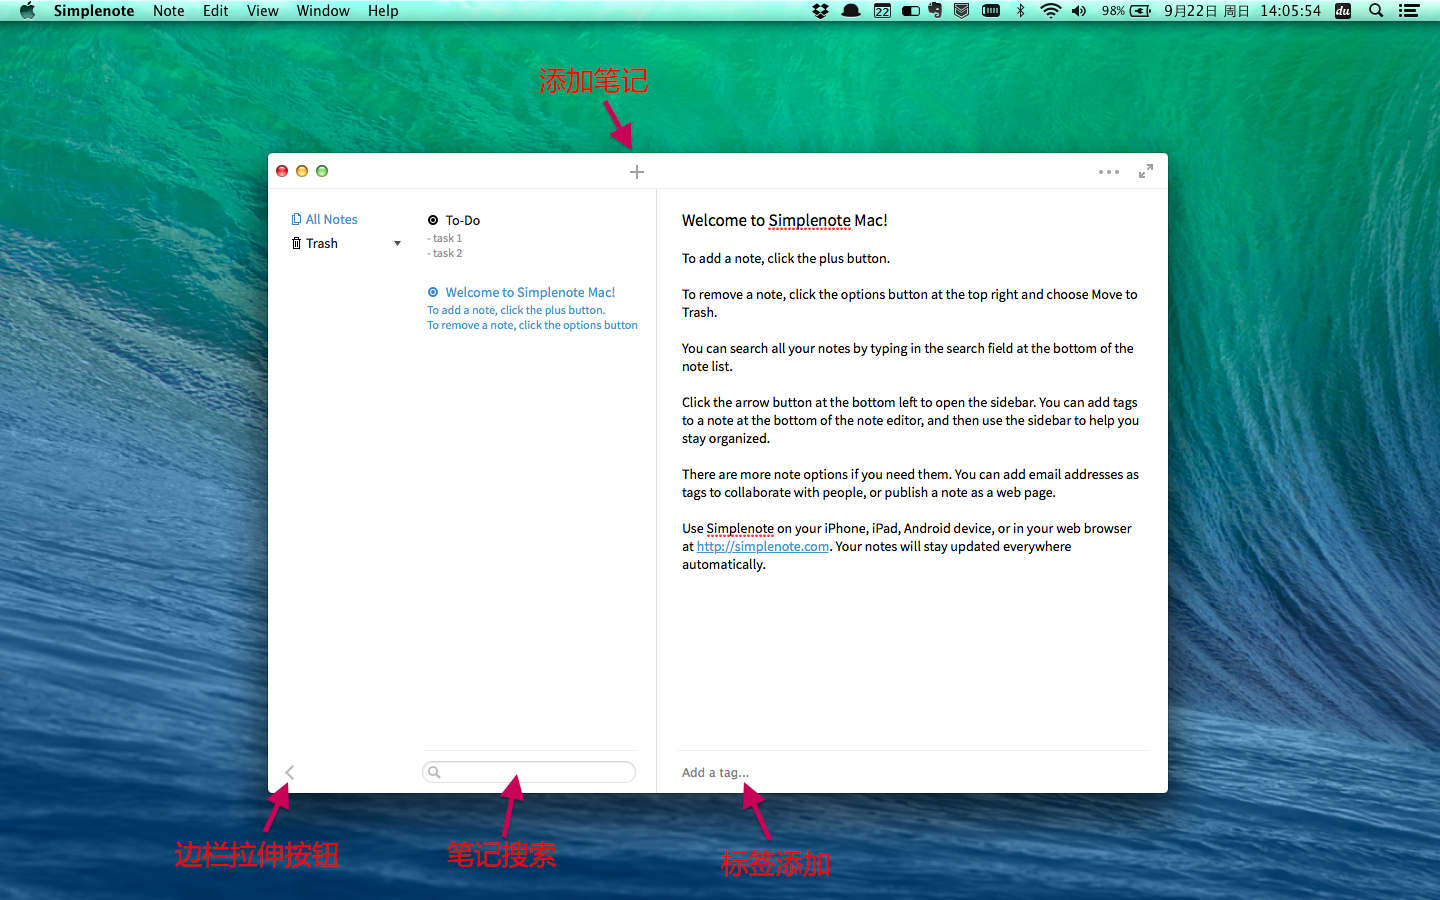Screen dimensions: 1440x900
Task: Click the calendar 22 menu bar icon
Action: pyautogui.click(x=882, y=11)
